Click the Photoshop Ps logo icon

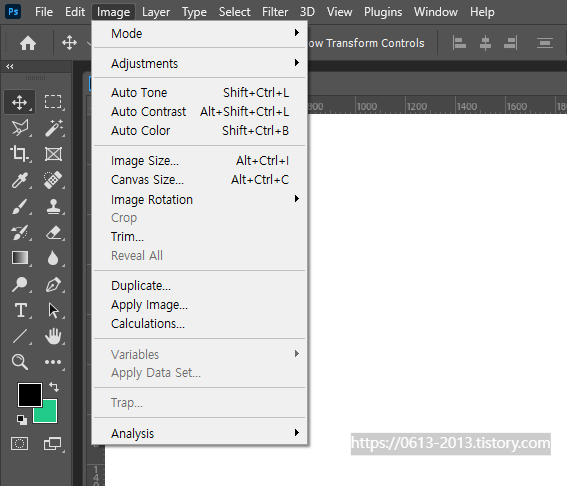(13, 12)
